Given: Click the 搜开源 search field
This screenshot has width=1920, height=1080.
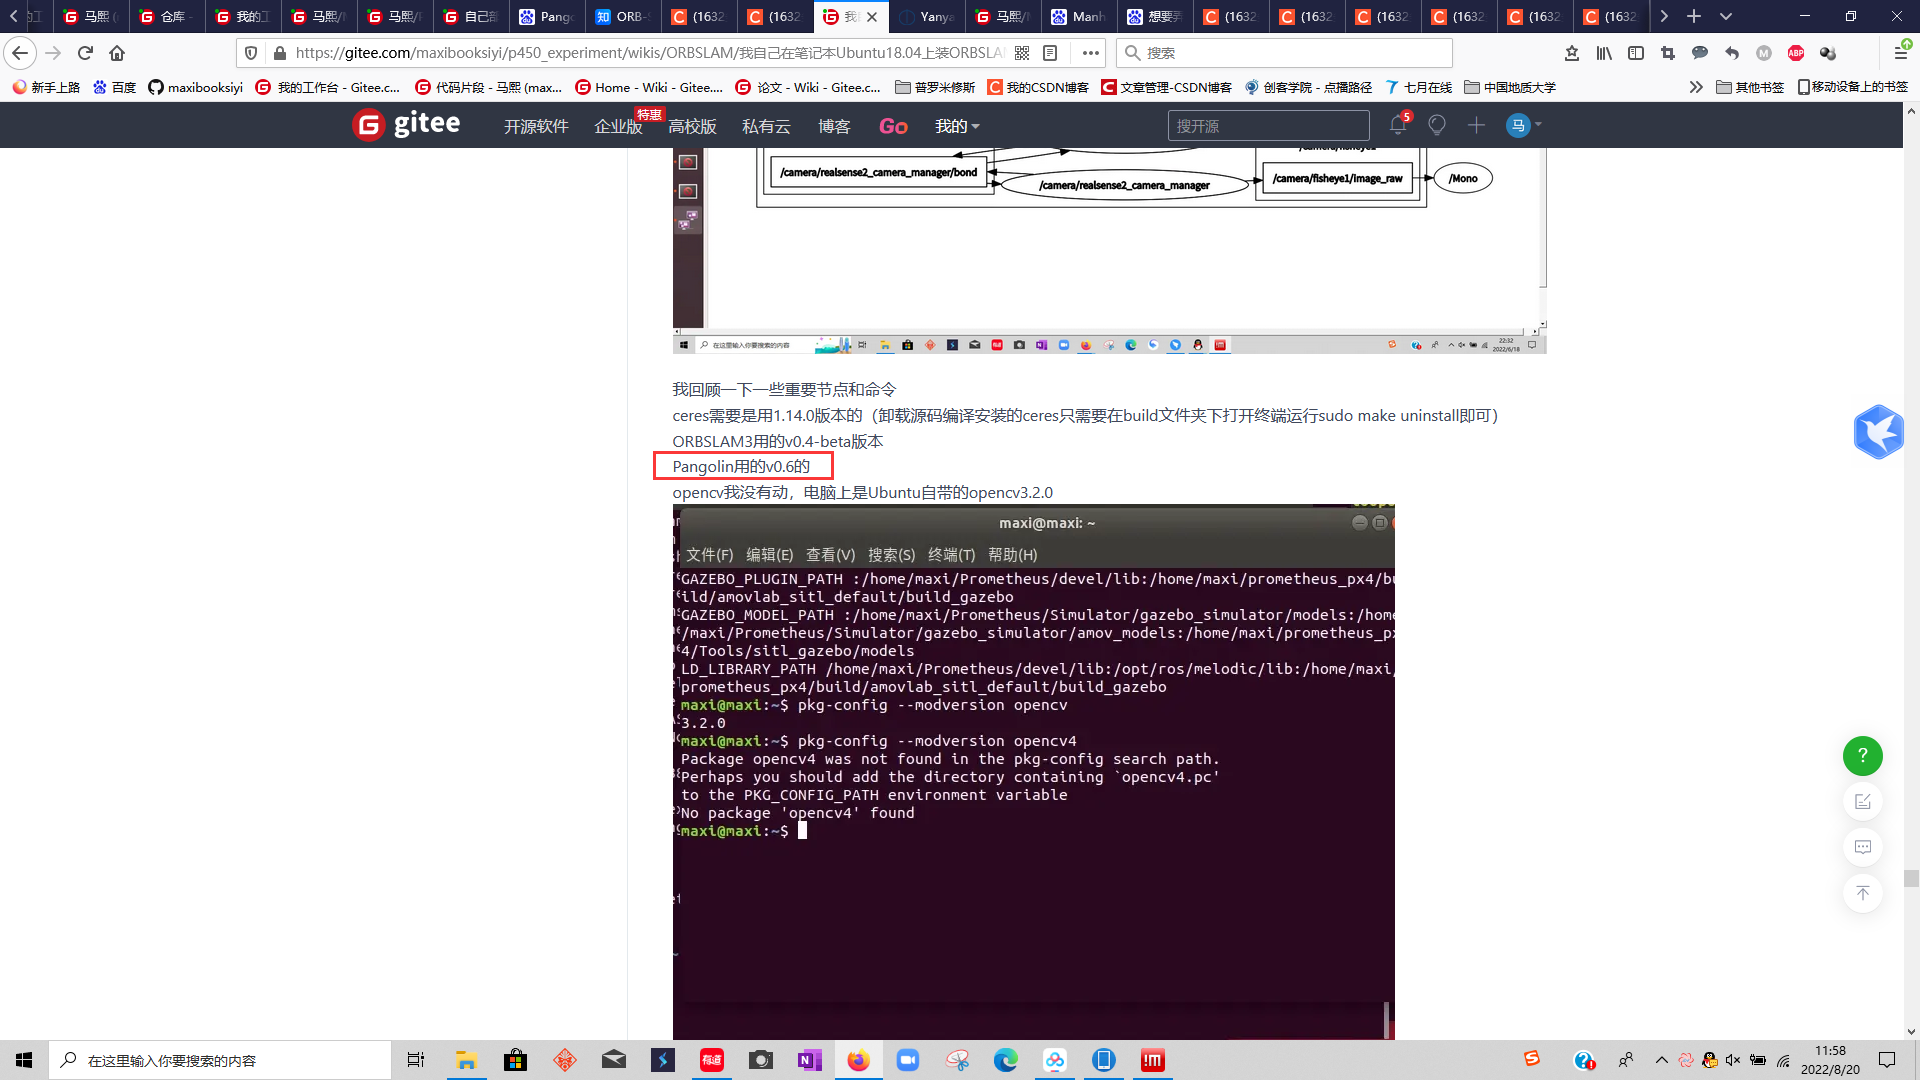Looking at the screenshot, I should pos(1267,126).
